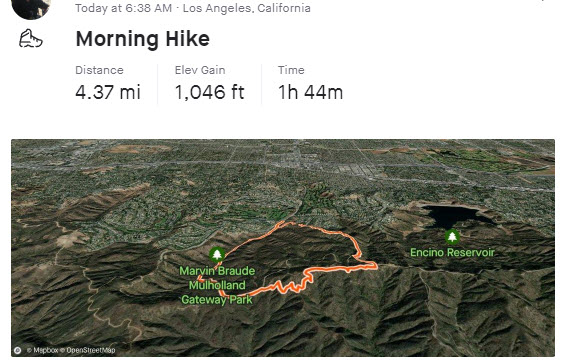Click the Today at 6:38 AM timestamp
The width and height of the screenshot is (564, 364).
tap(123, 8)
